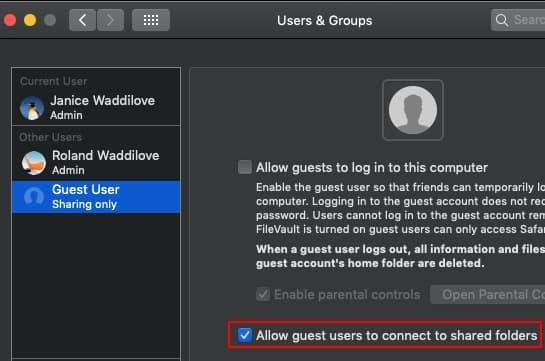Image resolution: width=545 pixels, height=361 pixels.
Task: Select Janice Waddilove in user list
Action: 96,108
